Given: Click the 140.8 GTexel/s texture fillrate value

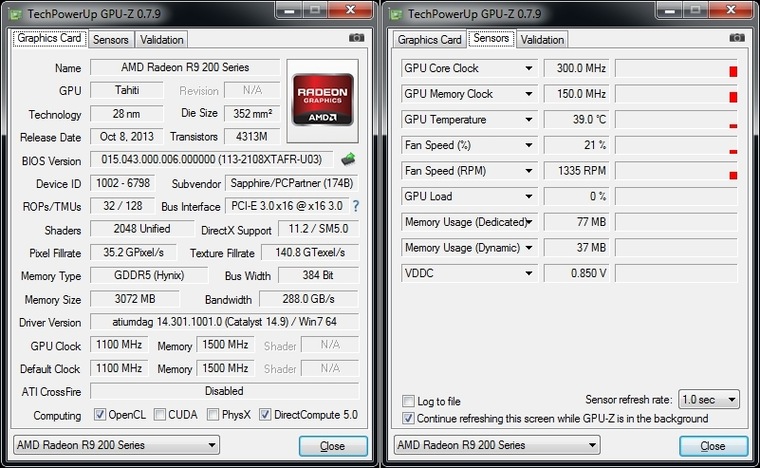Looking at the screenshot, I should pos(310,252).
